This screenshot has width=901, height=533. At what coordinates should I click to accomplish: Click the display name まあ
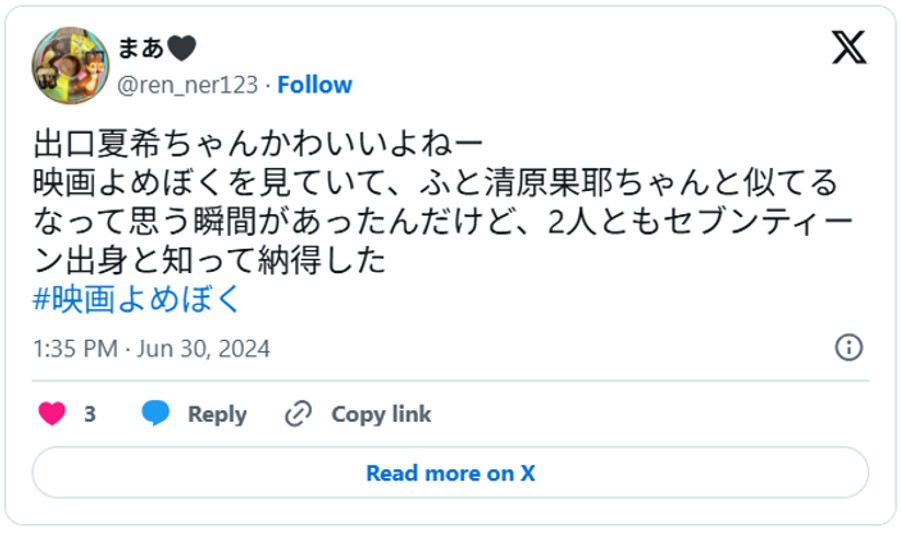141,48
